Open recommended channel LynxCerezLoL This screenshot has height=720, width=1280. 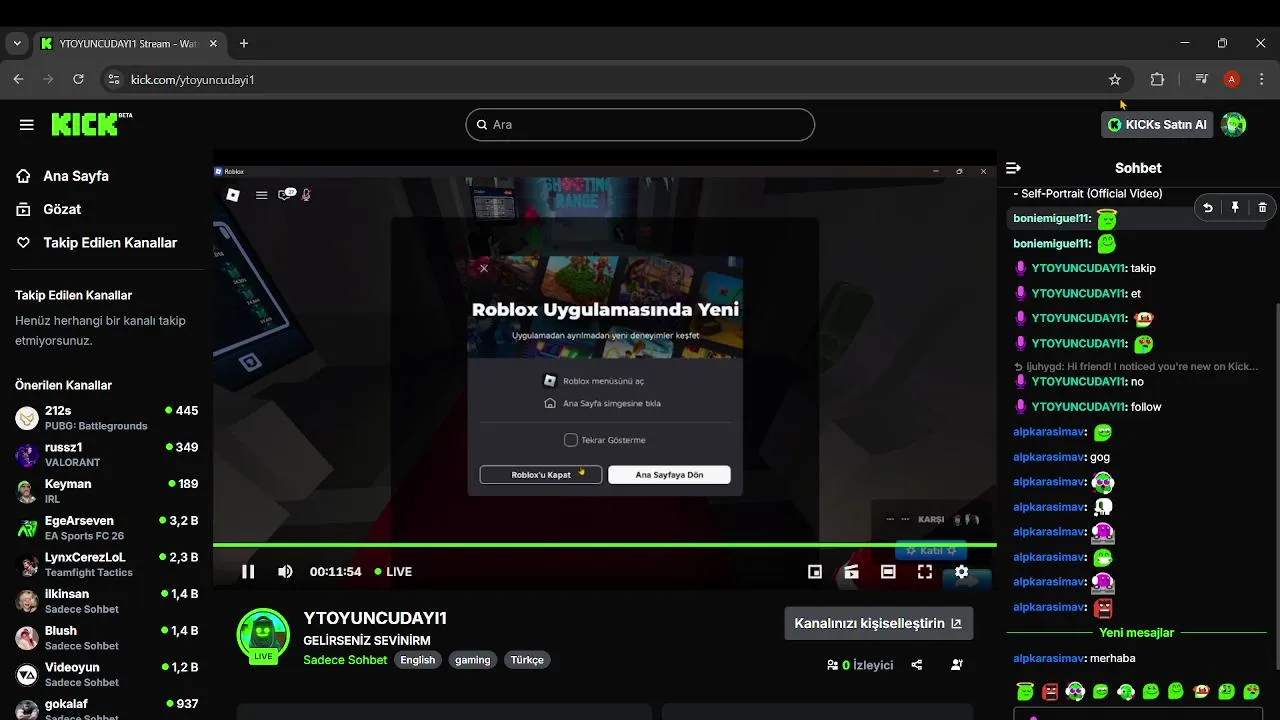click(x=106, y=565)
